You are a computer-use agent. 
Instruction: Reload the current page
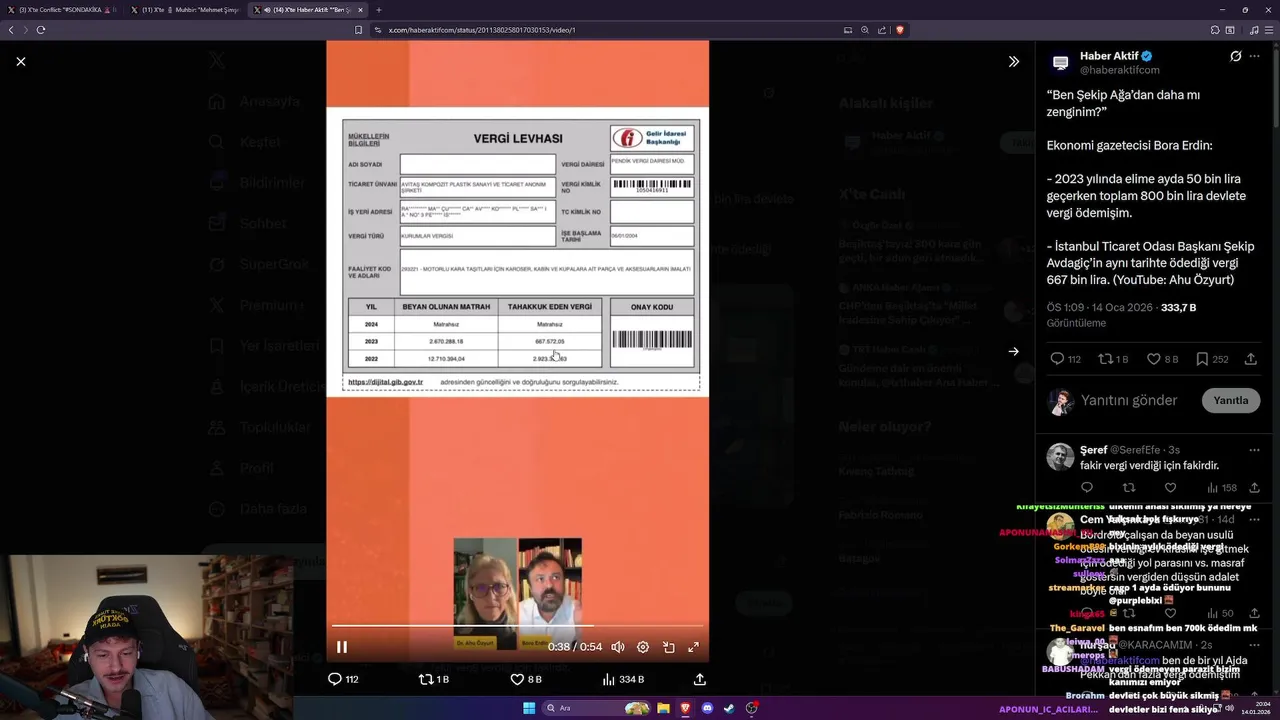41,30
